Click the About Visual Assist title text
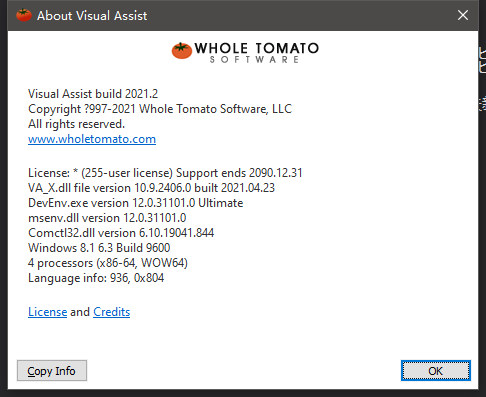486x397 pixels. pyautogui.click(x=92, y=16)
